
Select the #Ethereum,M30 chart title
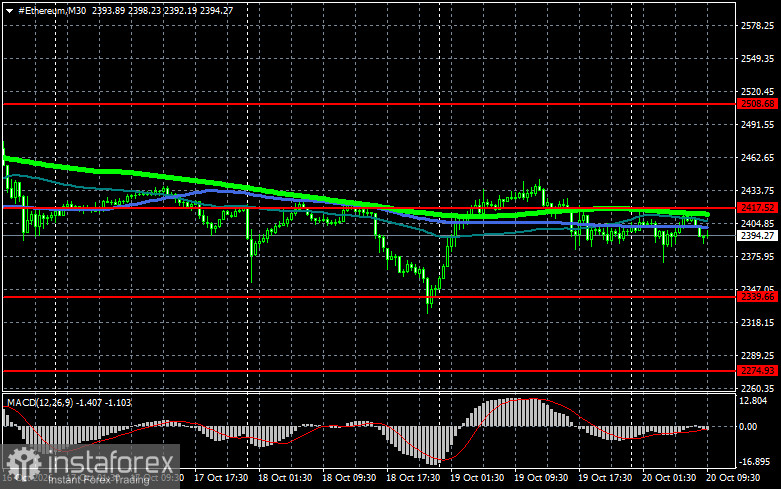(x=52, y=10)
